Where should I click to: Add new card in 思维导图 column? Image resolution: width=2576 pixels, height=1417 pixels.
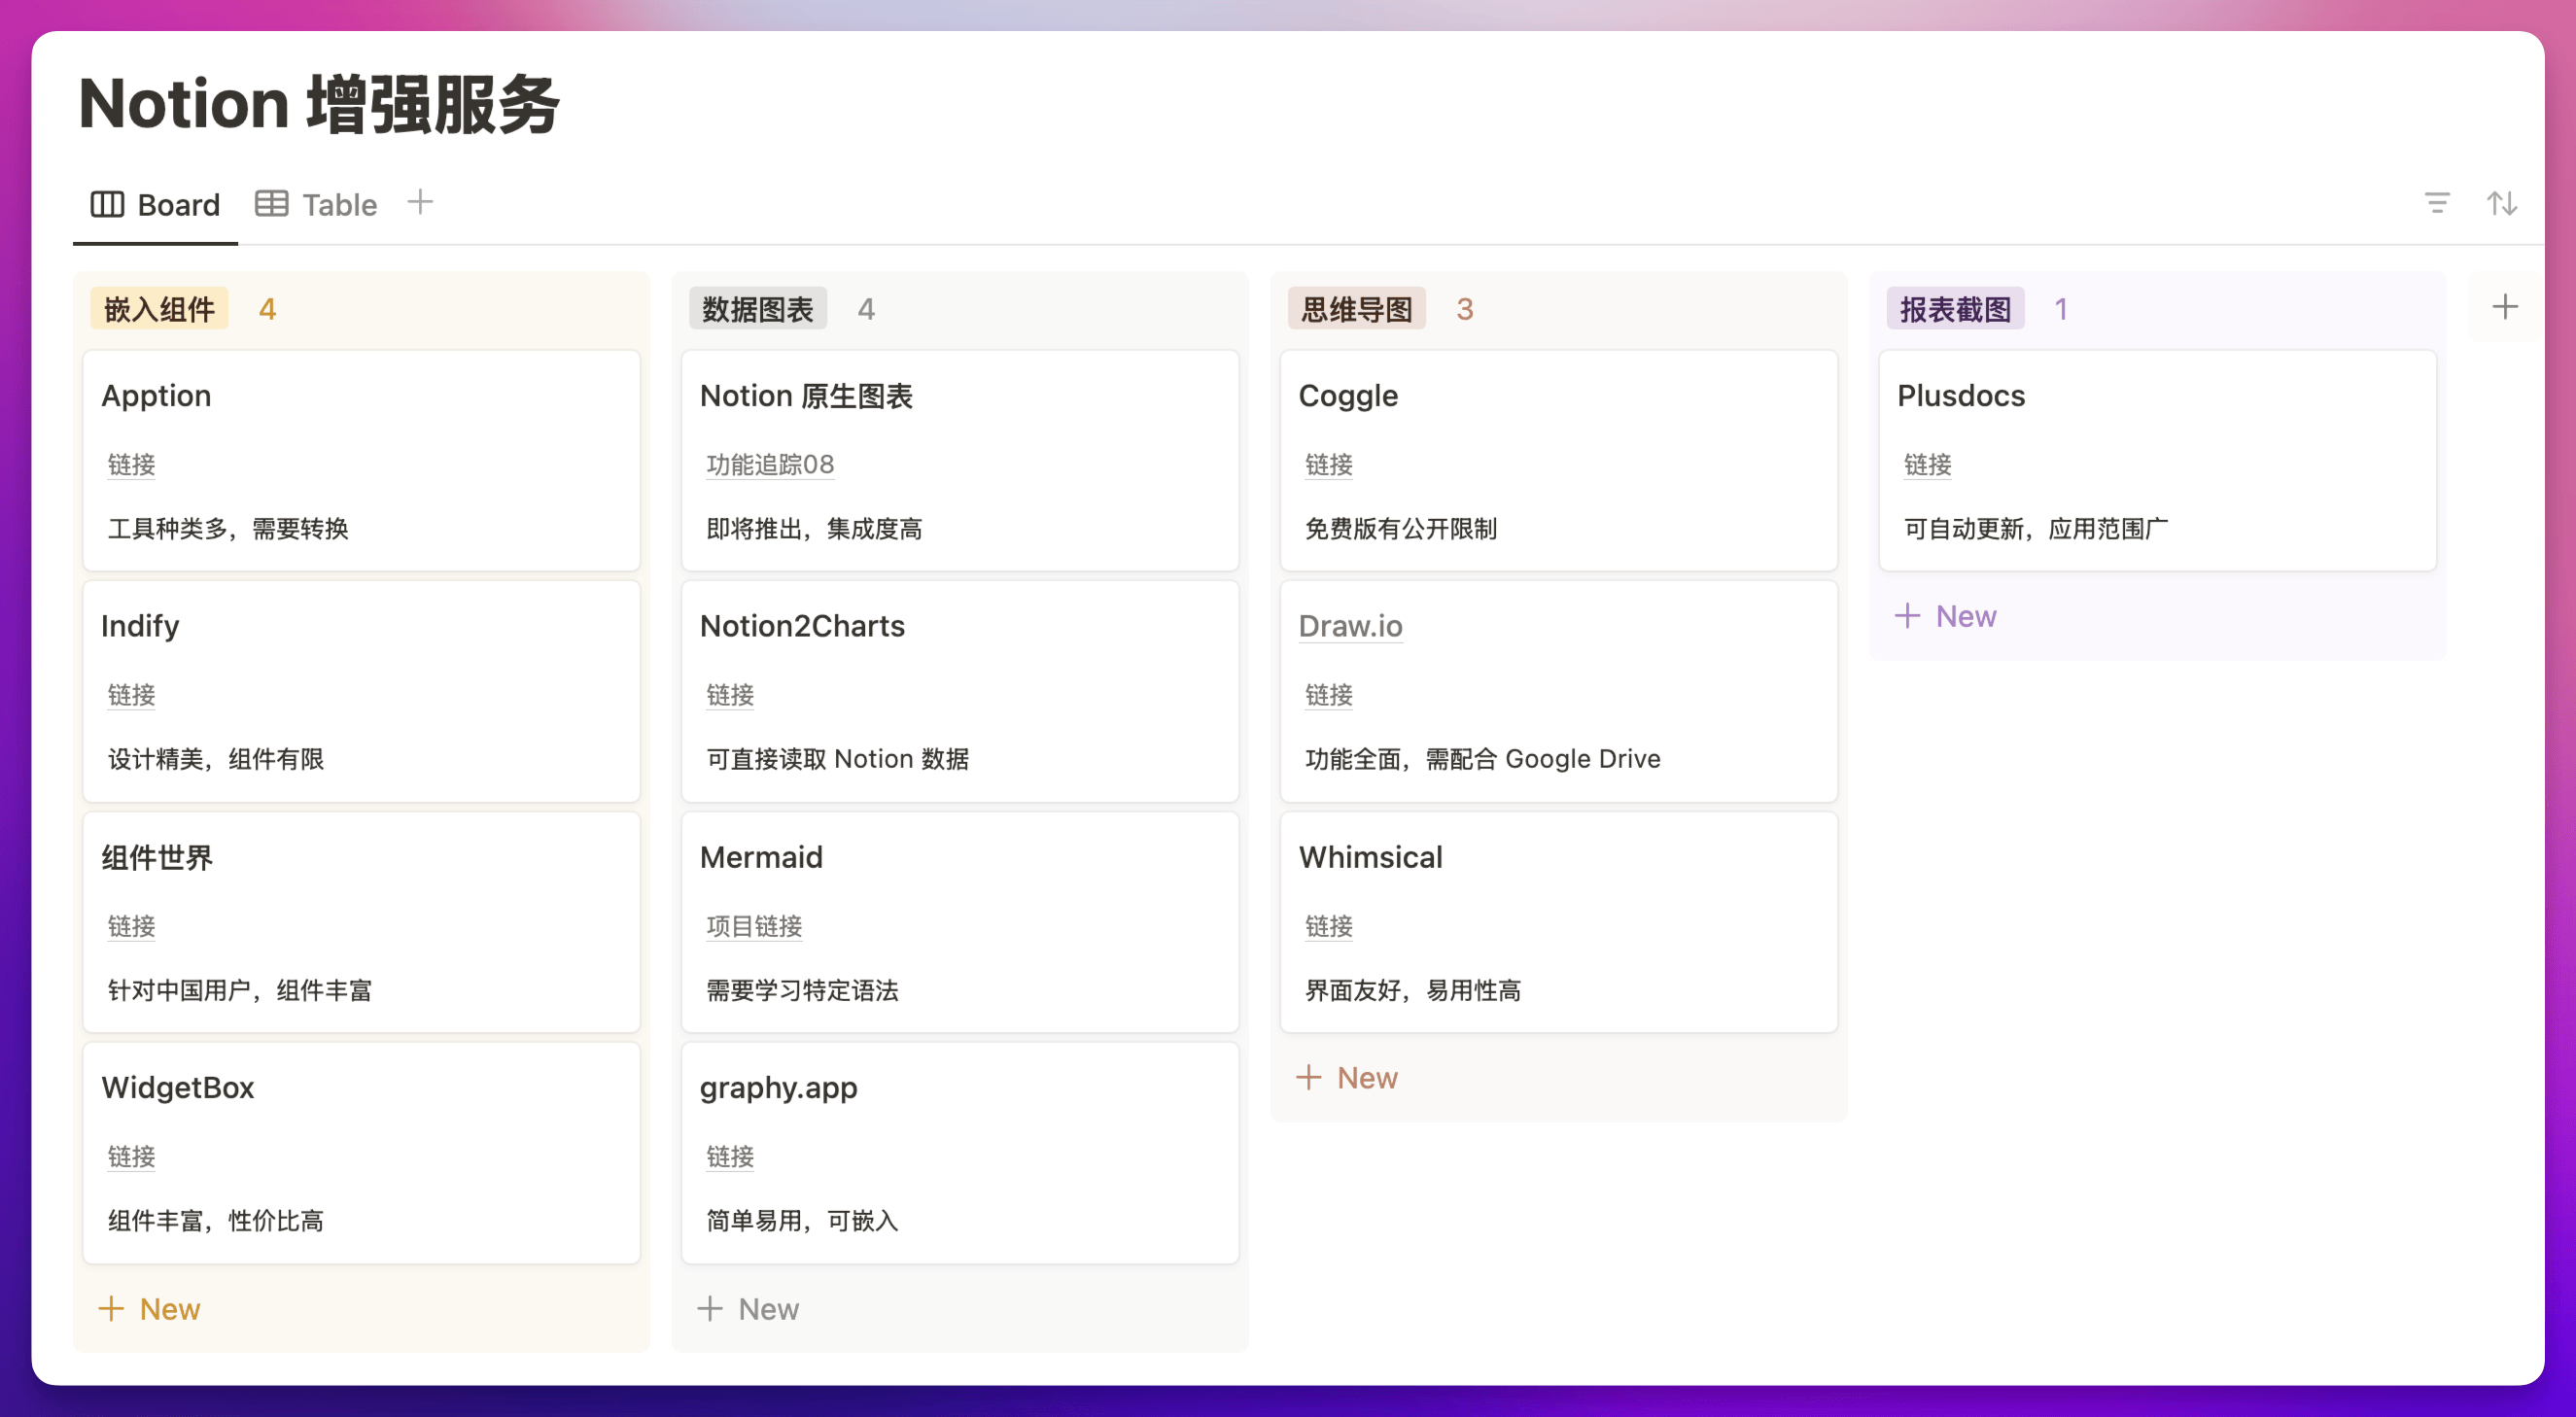[x=1347, y=1078]
